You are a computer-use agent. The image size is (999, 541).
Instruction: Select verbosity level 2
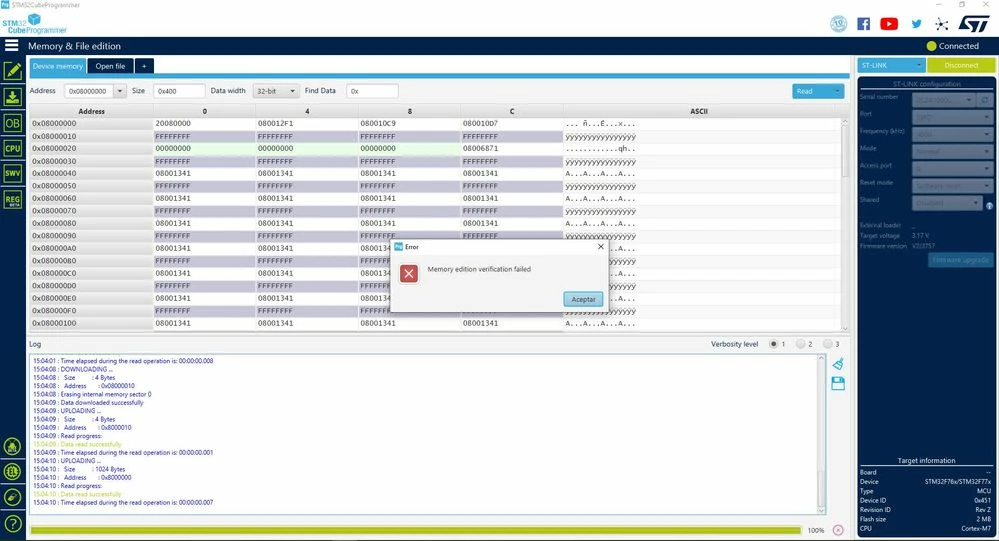(800, 344)
